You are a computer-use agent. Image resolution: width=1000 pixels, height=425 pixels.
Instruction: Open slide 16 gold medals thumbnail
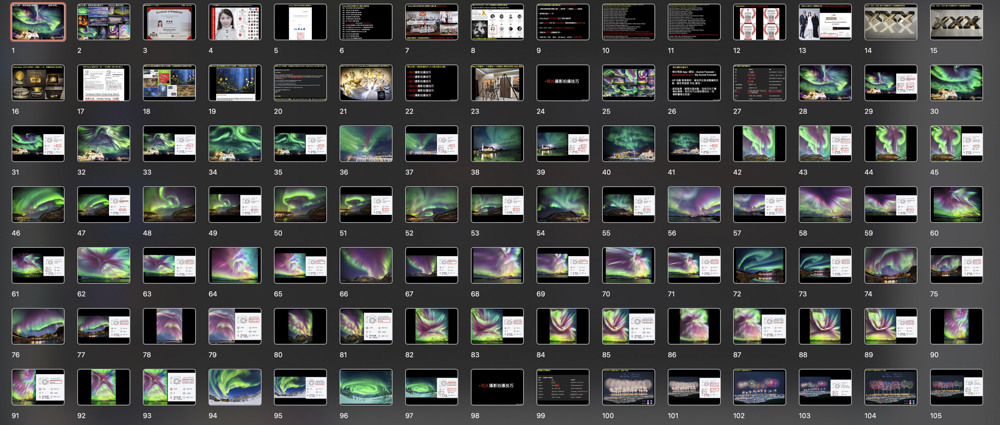[38, 83]
